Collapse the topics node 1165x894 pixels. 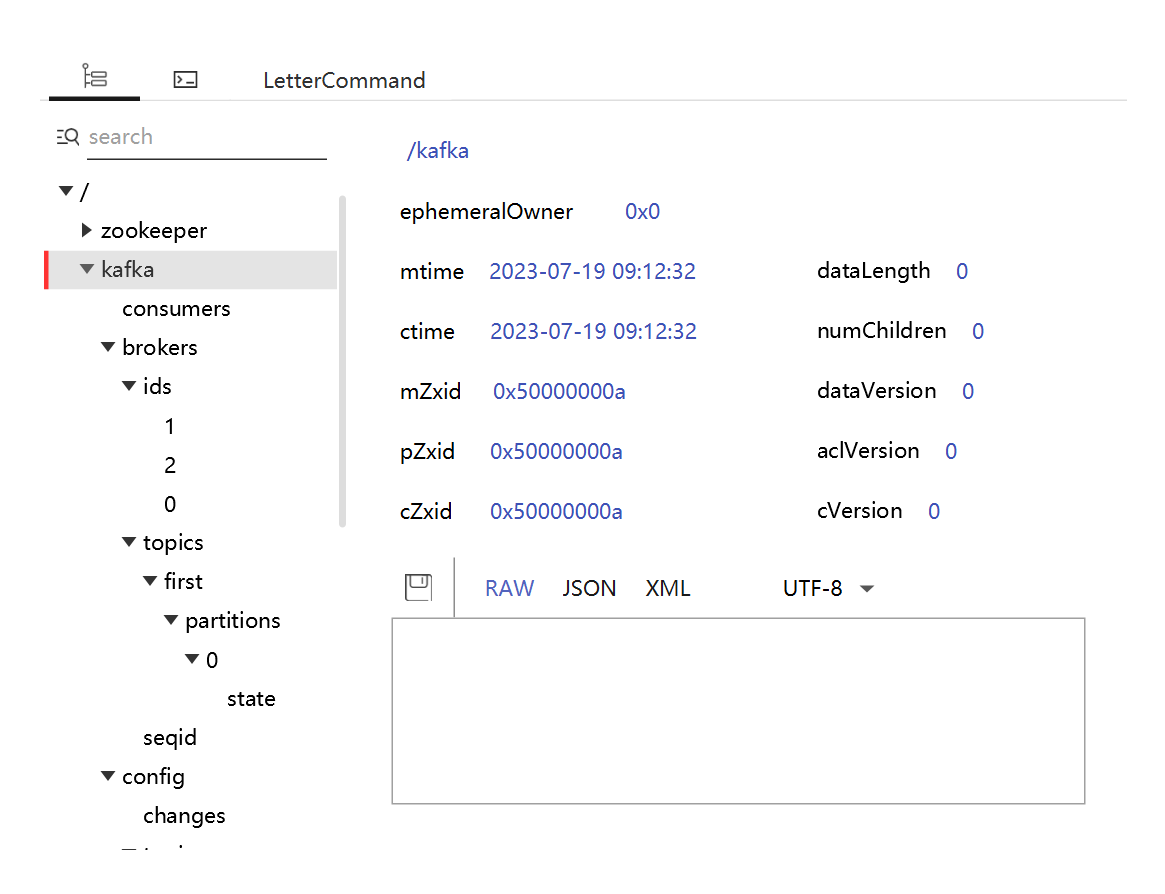[129, 542]
